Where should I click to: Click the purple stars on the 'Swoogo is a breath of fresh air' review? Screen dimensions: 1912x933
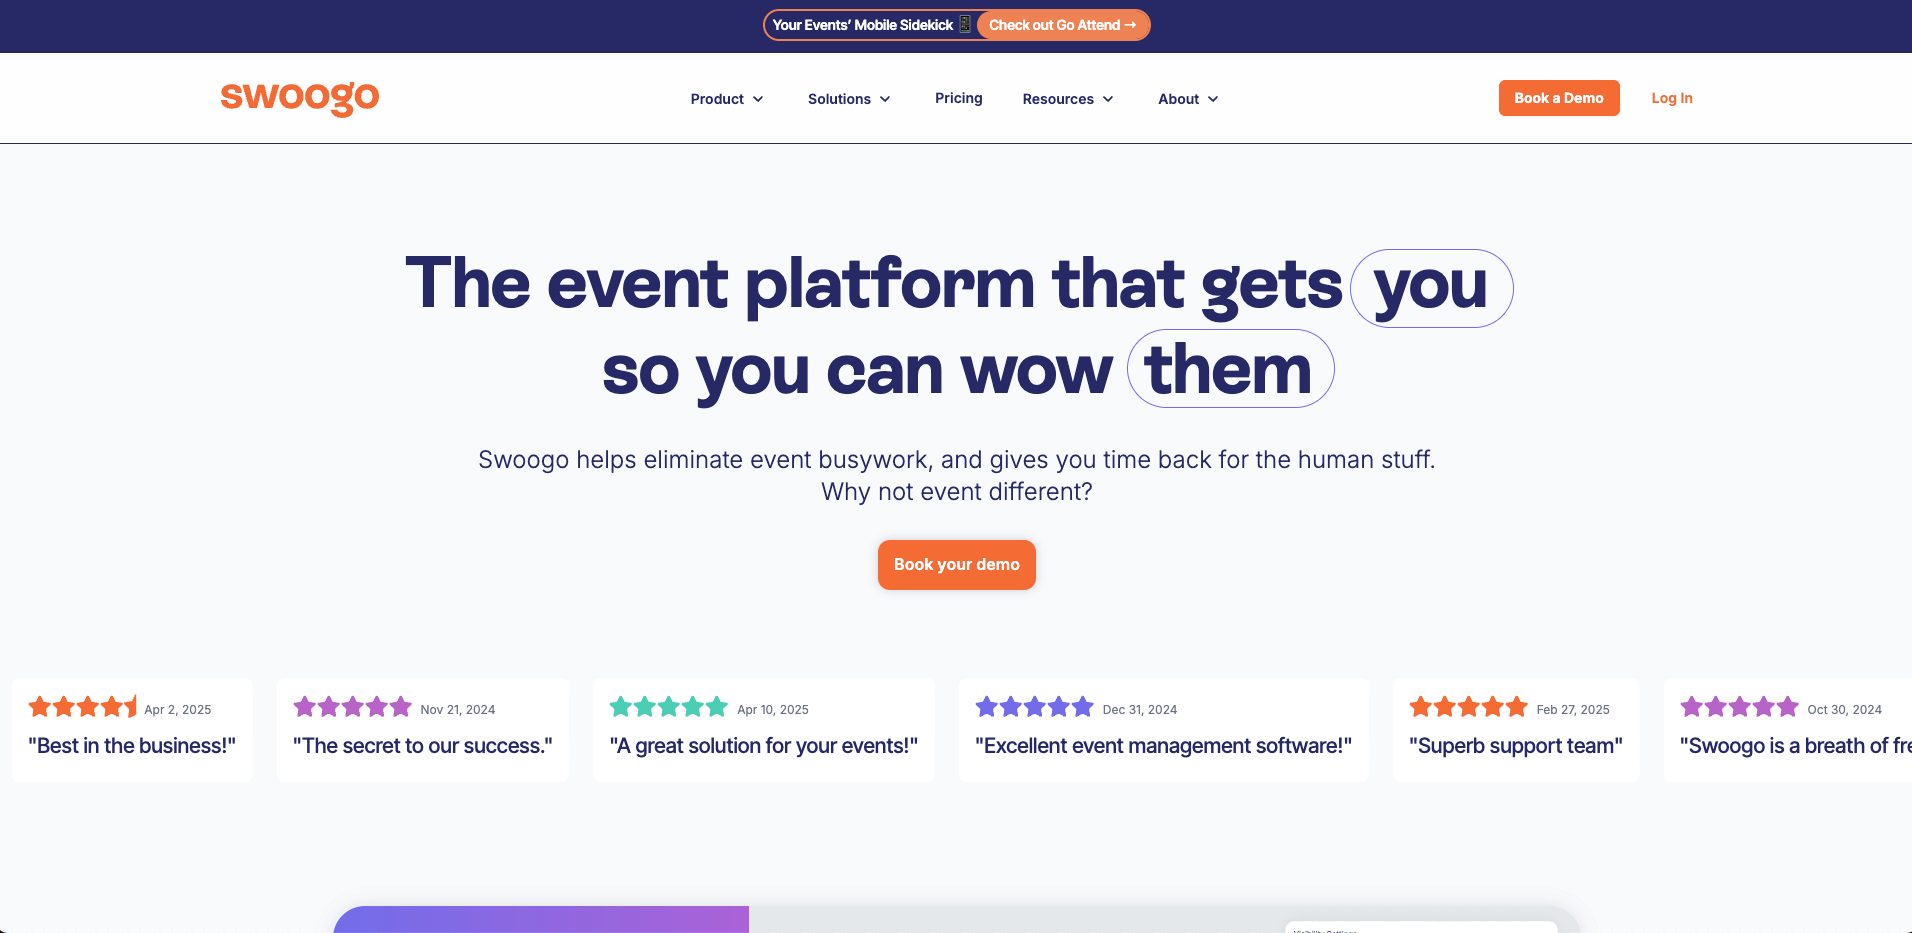(1737, 706)
